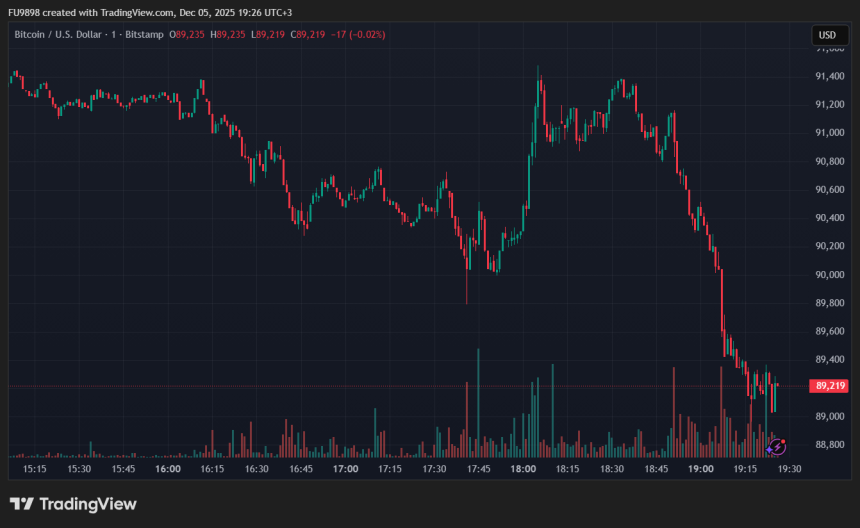Image resolution: width=860 pixels, height=528 pixels.
Task: Click the 91,400 price axis label
Action: (832, 76)
